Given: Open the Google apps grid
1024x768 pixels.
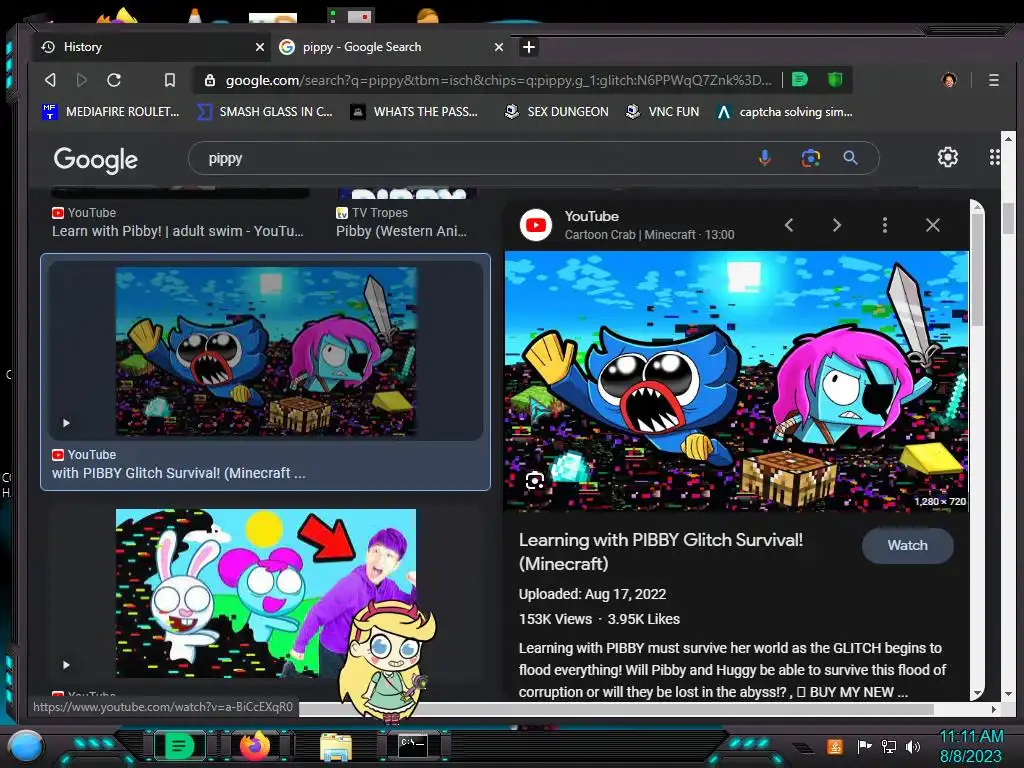Looking at the screenshot, I should point(994,157).
